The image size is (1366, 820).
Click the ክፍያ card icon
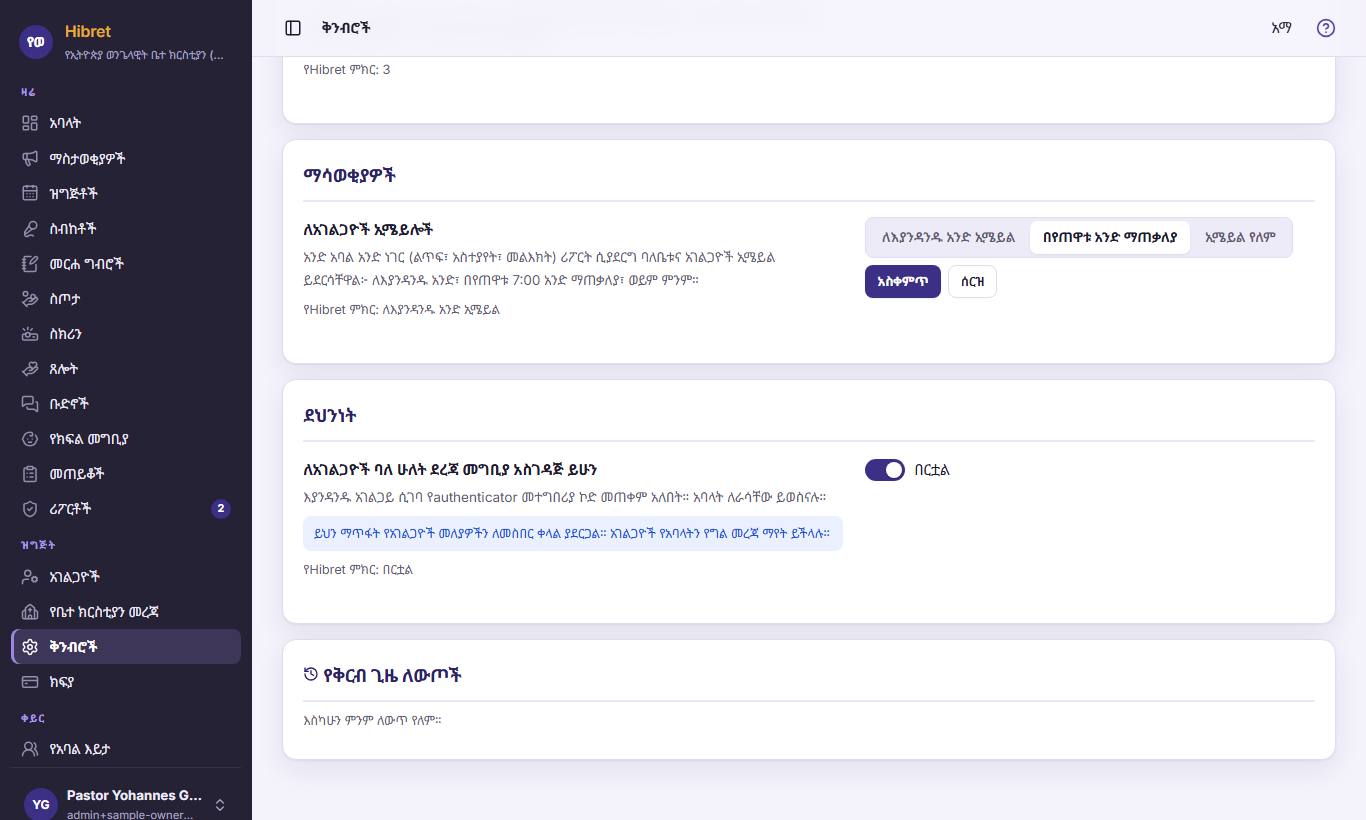30,682
